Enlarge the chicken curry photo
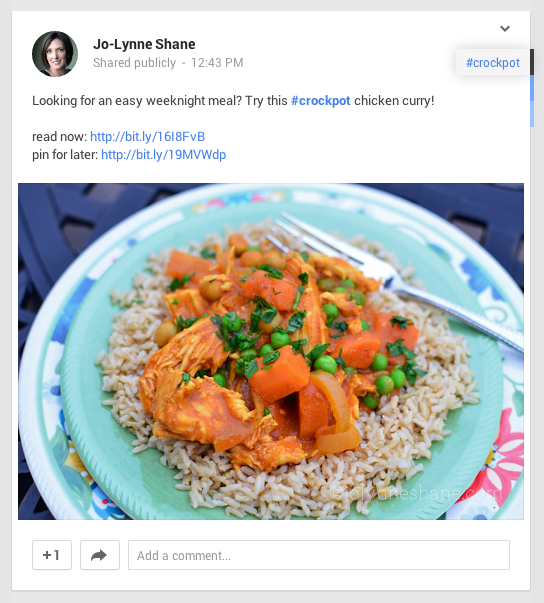 (271, 351)
